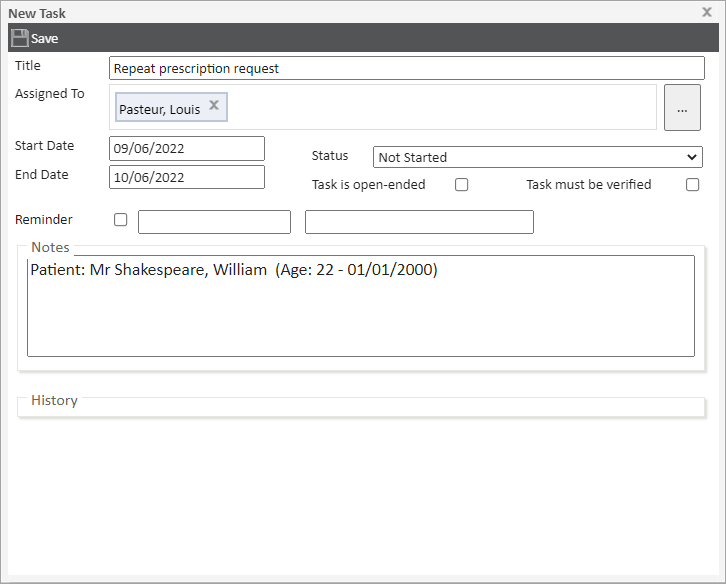The width and height of the screenshot is (726, 584).
Task: Click the first empty Reminder field
Action: pyautogui.click(x=214, y=222)
